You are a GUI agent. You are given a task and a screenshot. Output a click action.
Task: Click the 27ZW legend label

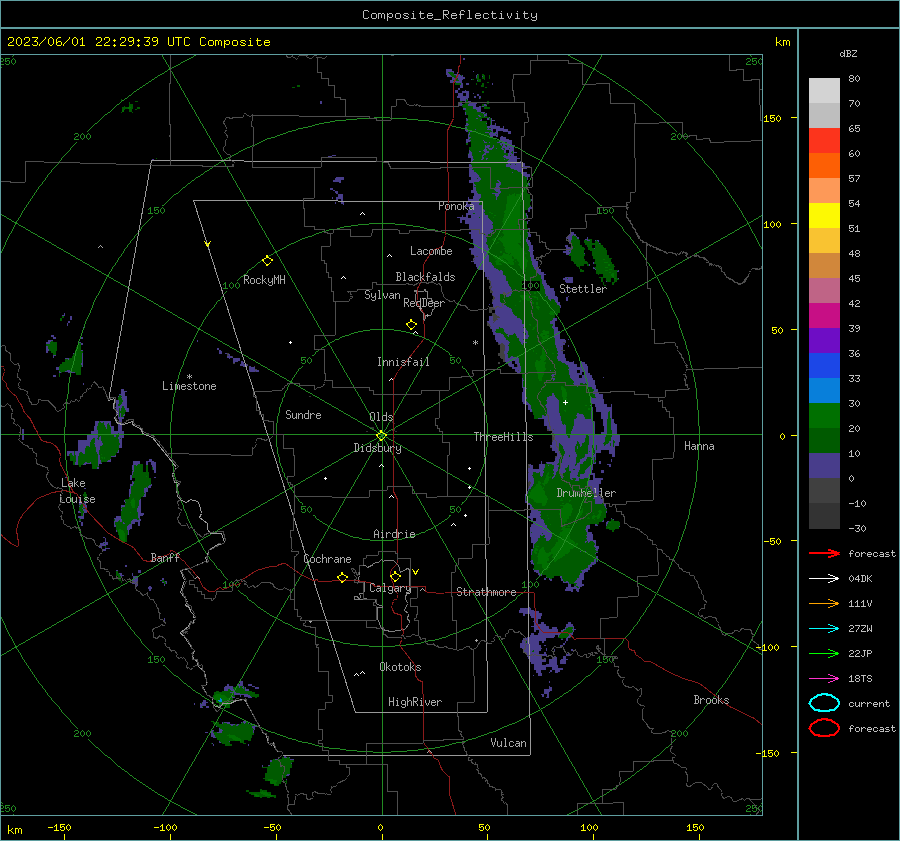click(x=860, y=629)
